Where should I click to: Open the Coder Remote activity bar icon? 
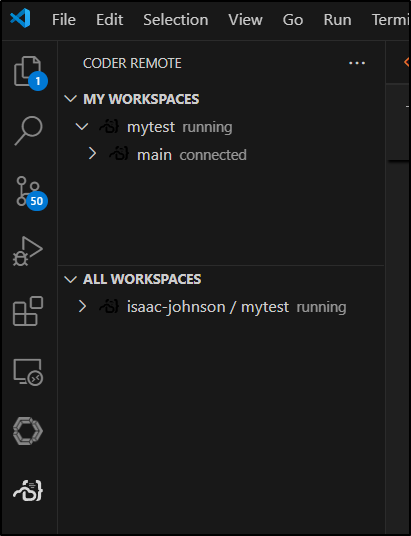28,491
